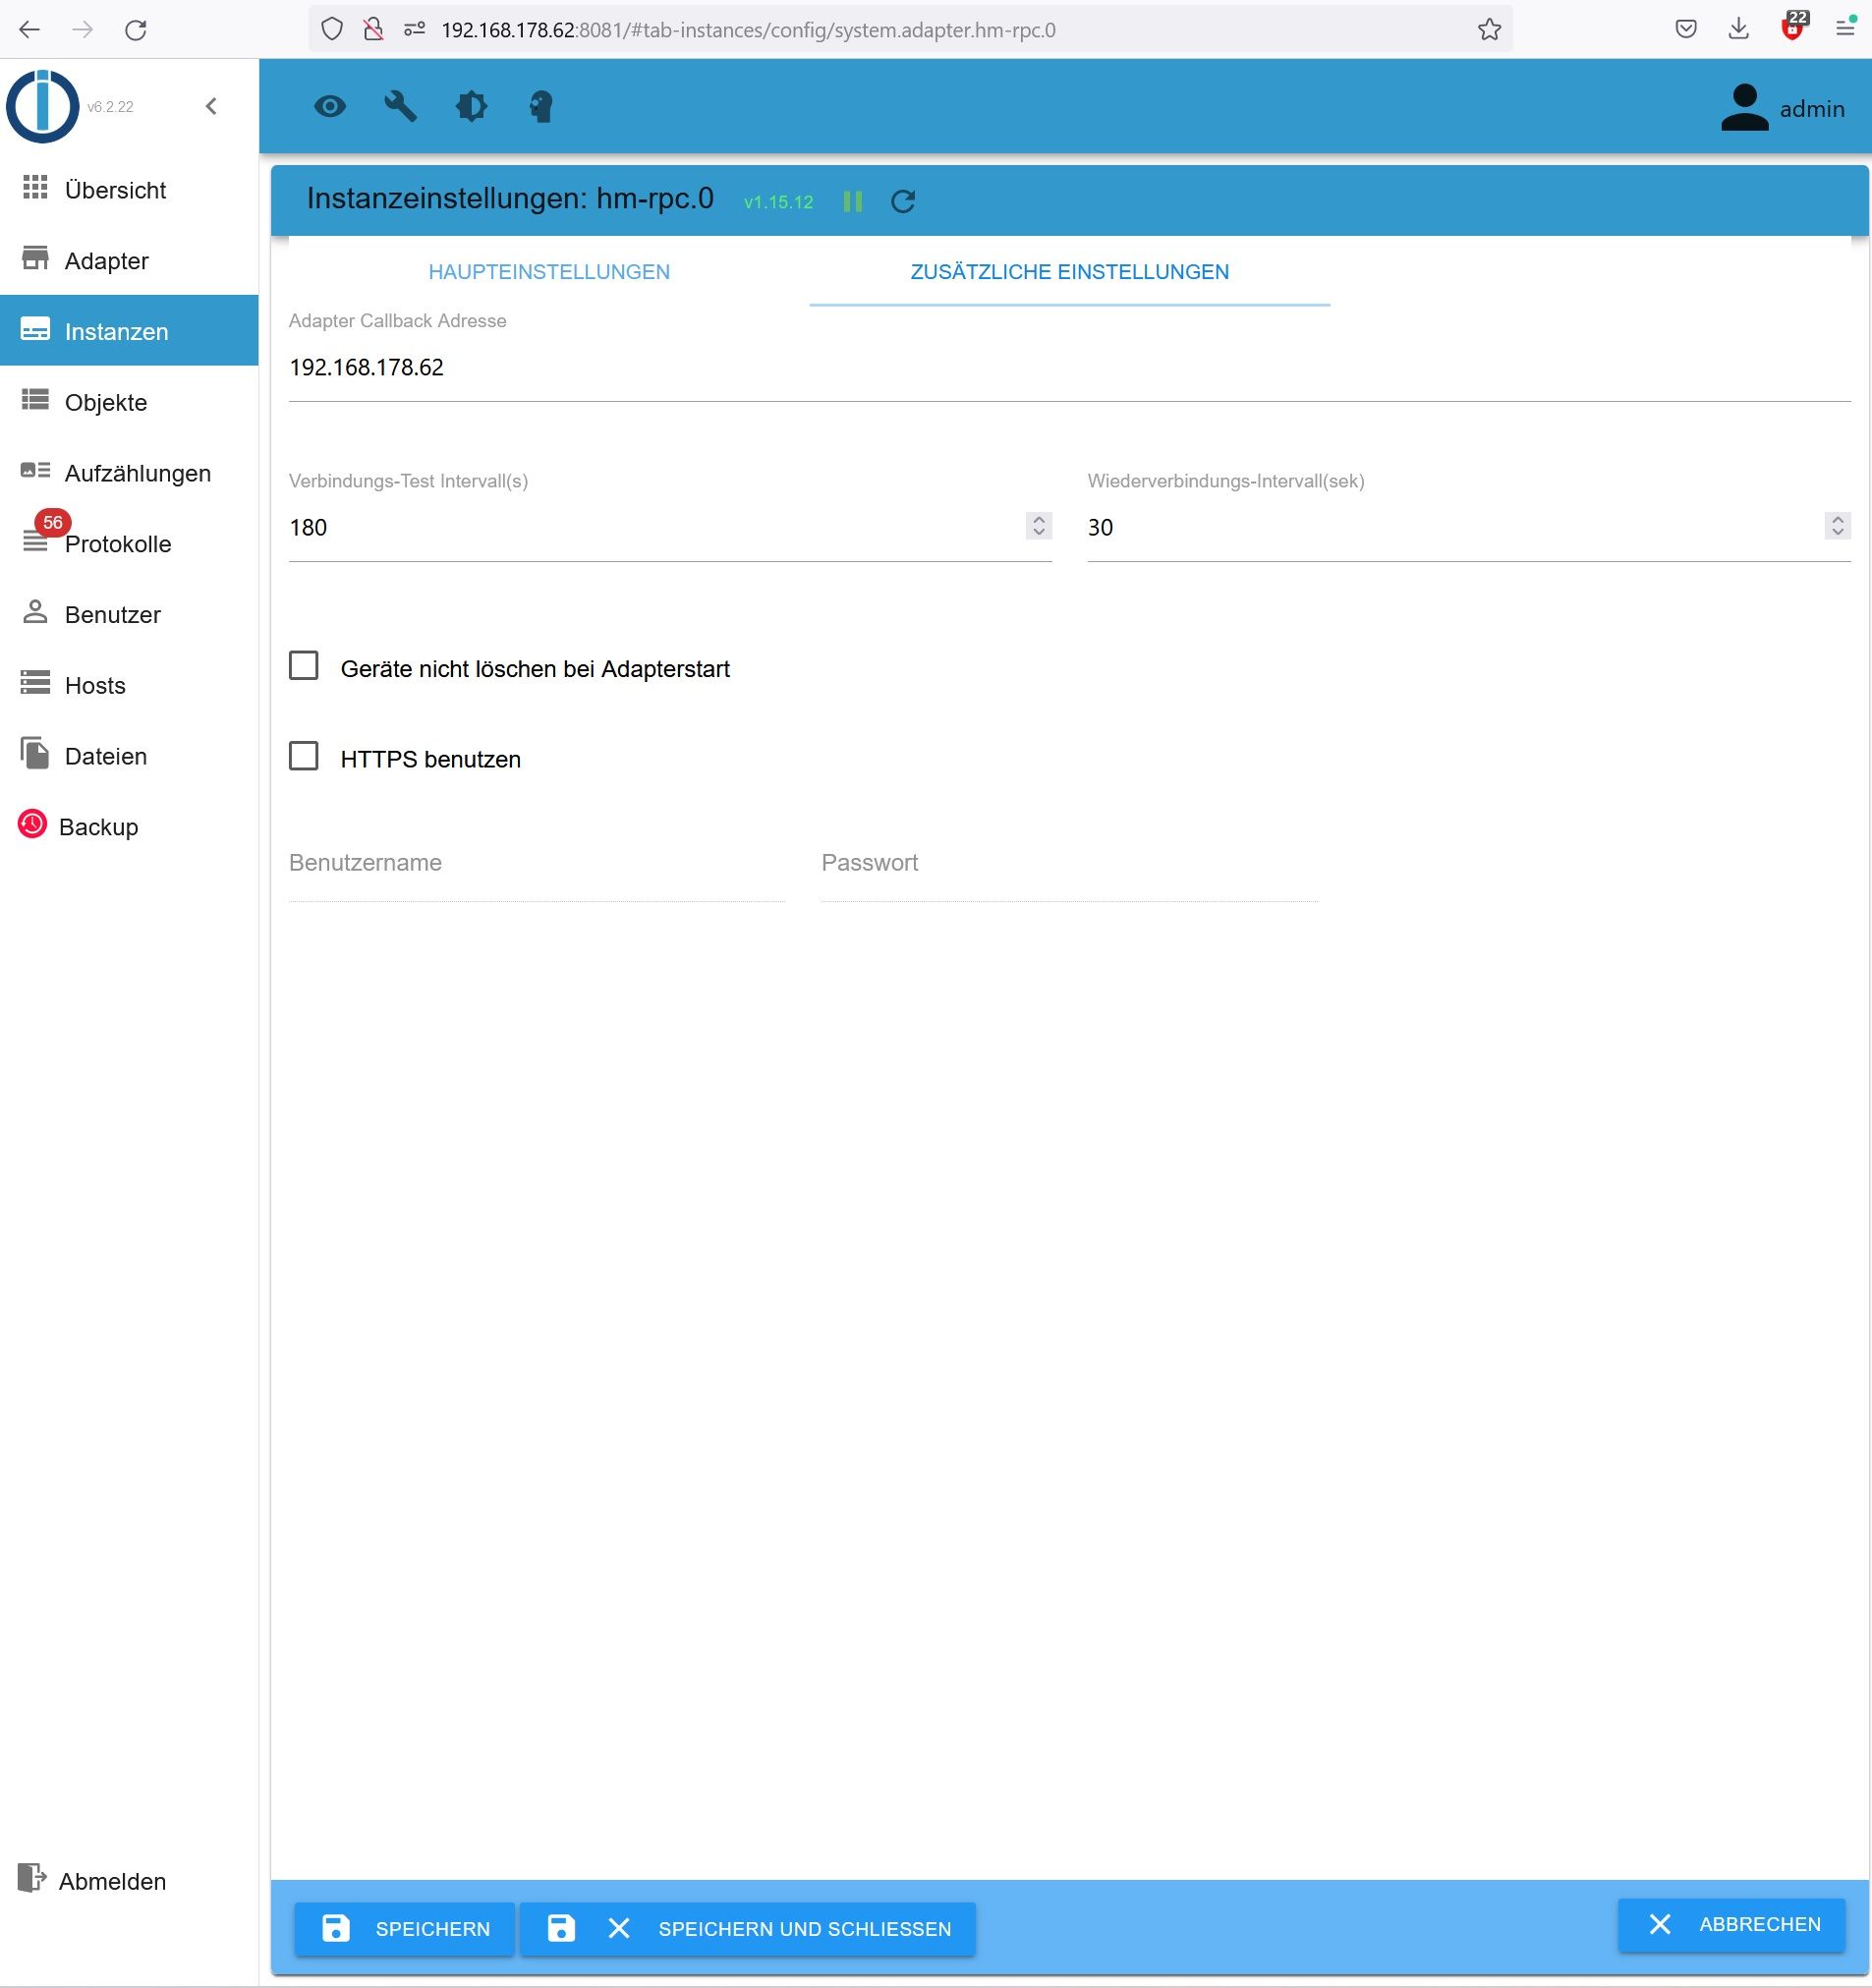The image size is (1872, 1988).
Task: Click the Abbrechen button
Action: [x=1732, y=1924]
